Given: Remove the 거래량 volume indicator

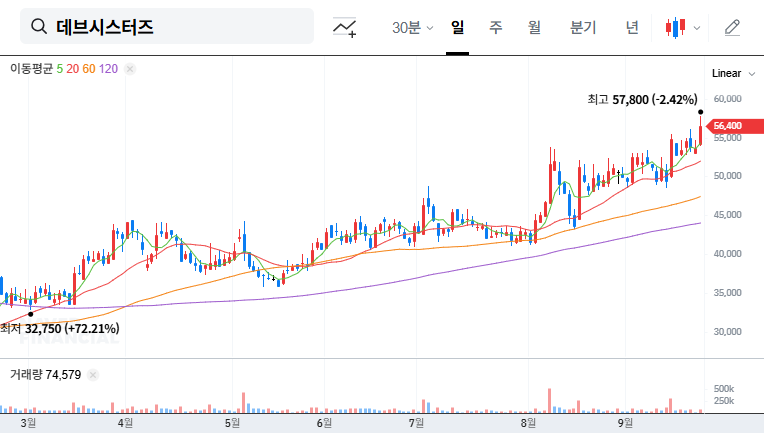Looking at the screenshot, I should (x=93, y=375).
